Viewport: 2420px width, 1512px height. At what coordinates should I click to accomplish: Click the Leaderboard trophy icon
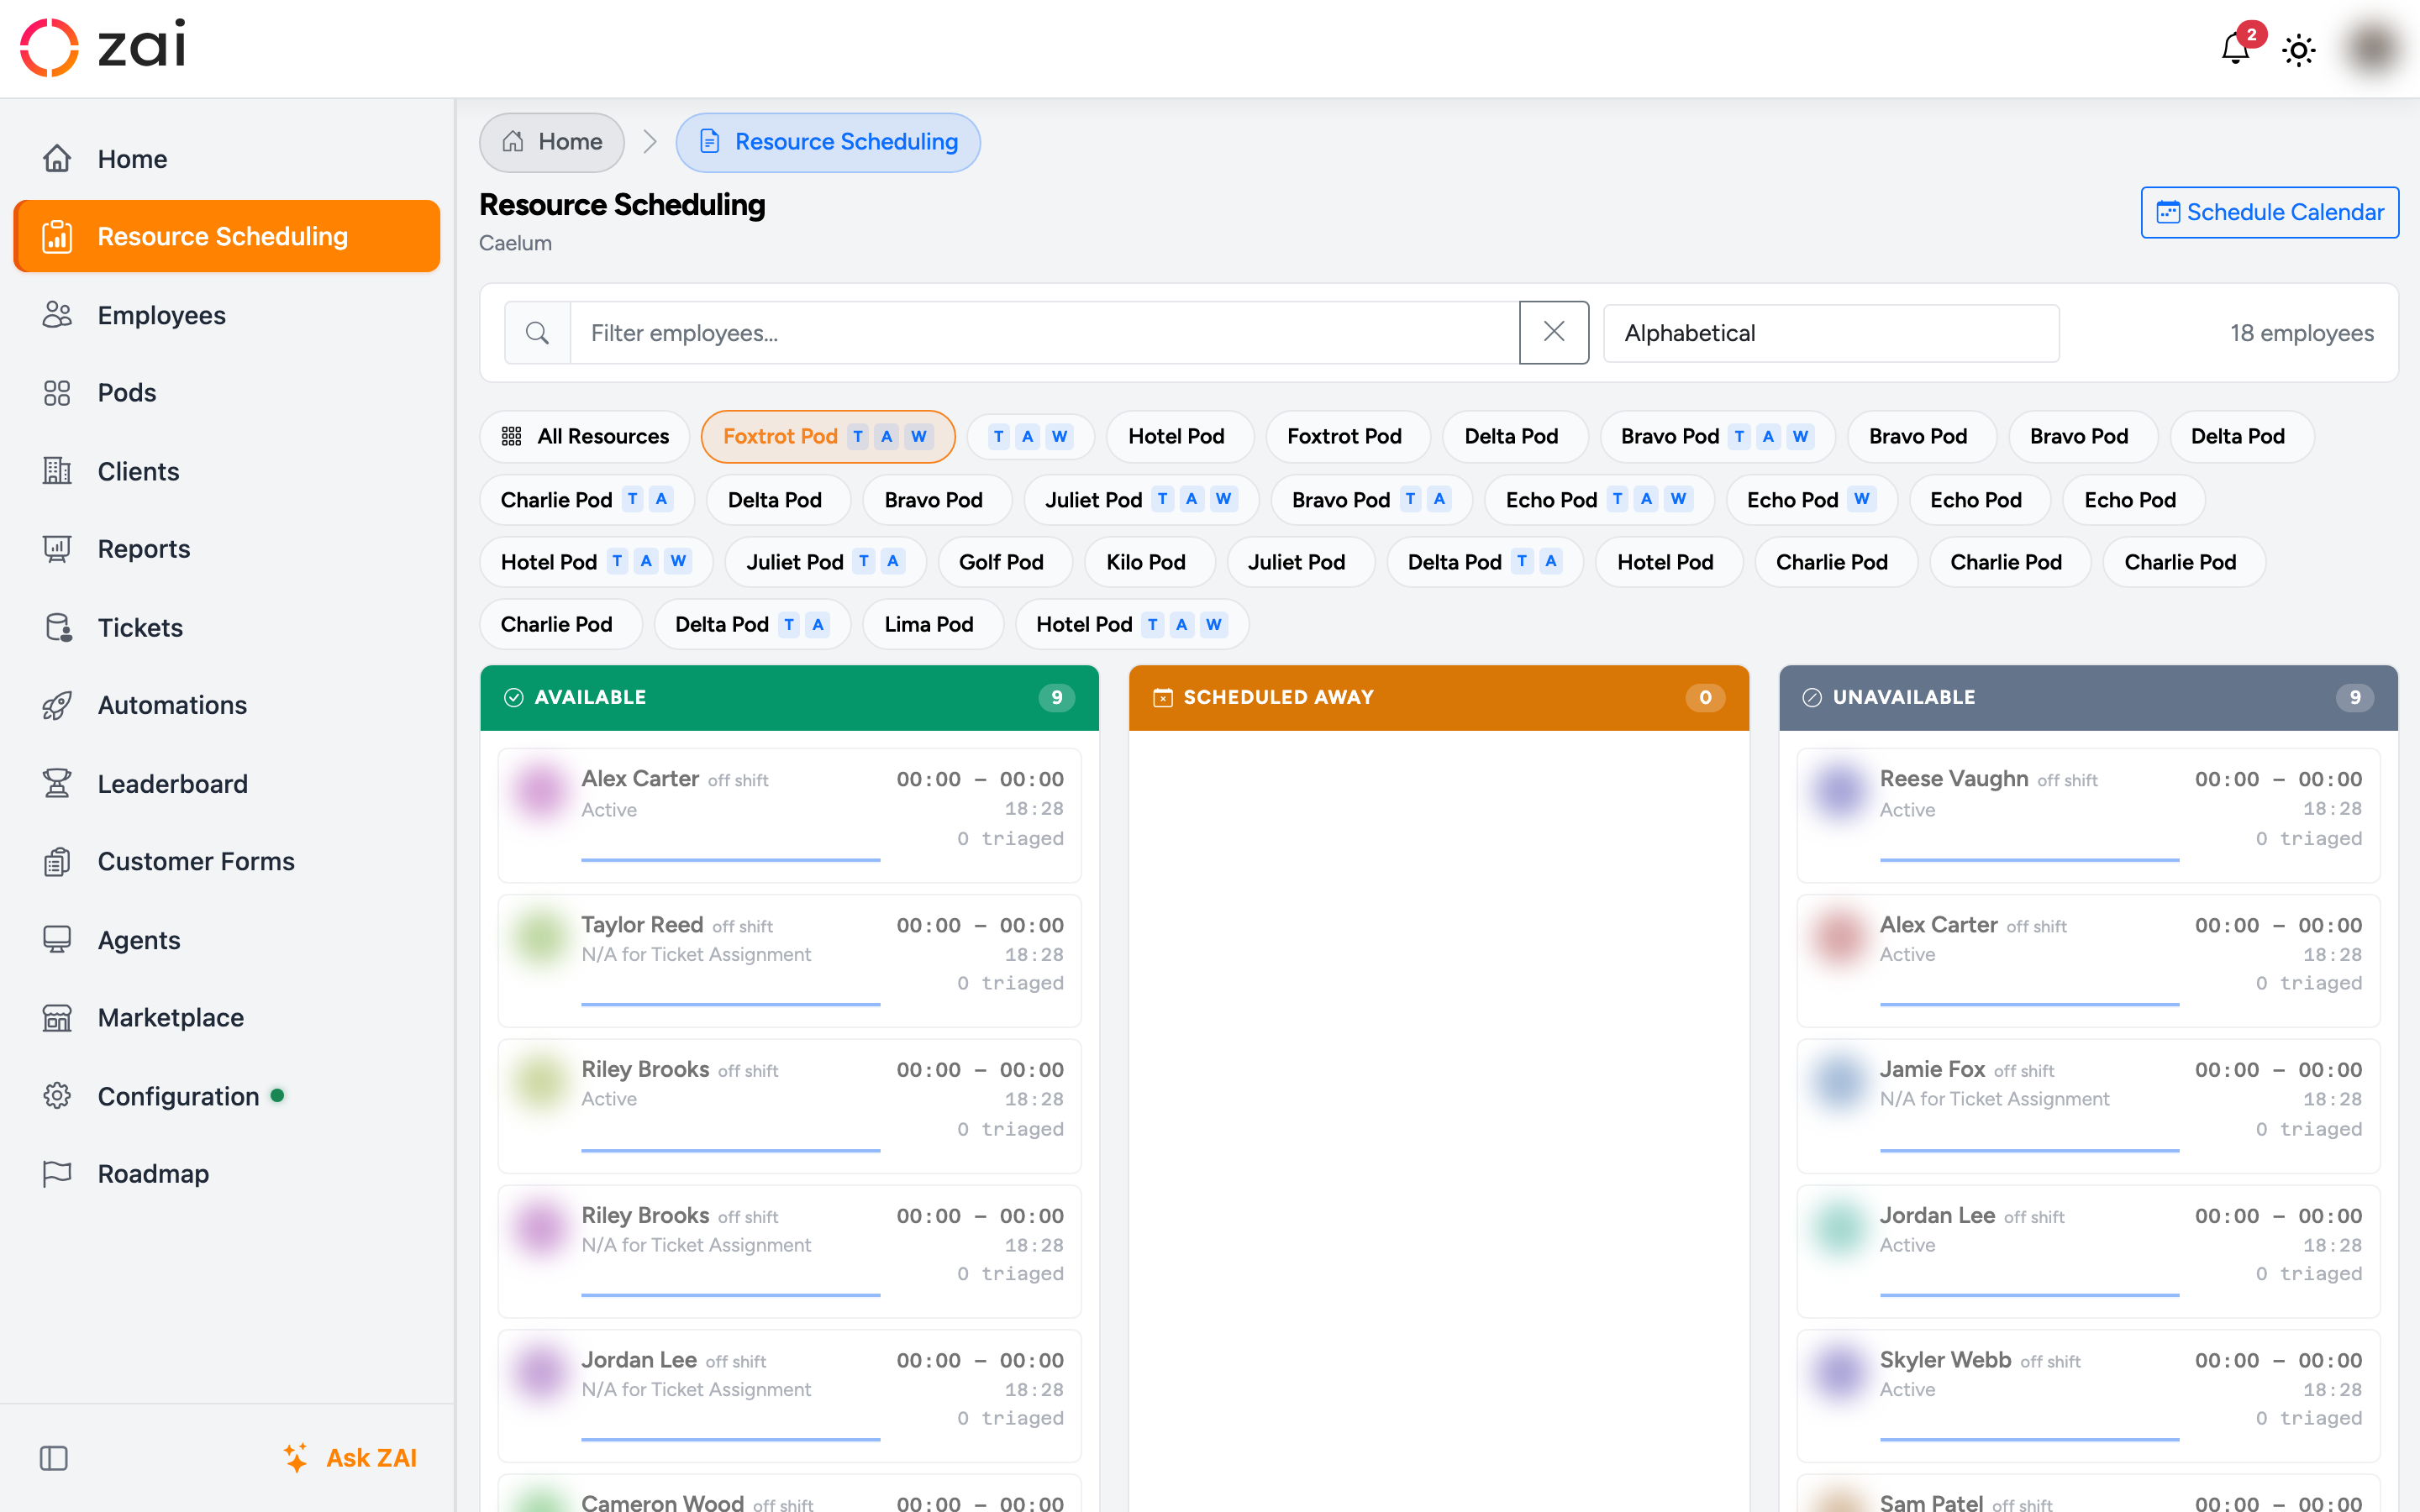pyautogui.click(x=57, y=783)
